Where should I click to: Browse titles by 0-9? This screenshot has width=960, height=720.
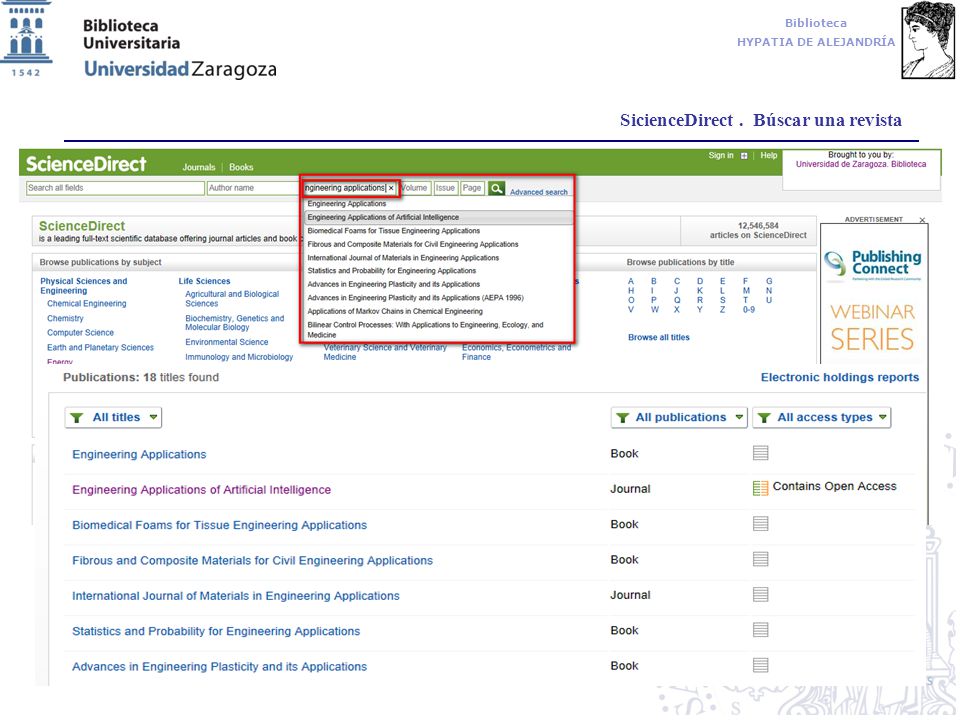coord(748,310)
